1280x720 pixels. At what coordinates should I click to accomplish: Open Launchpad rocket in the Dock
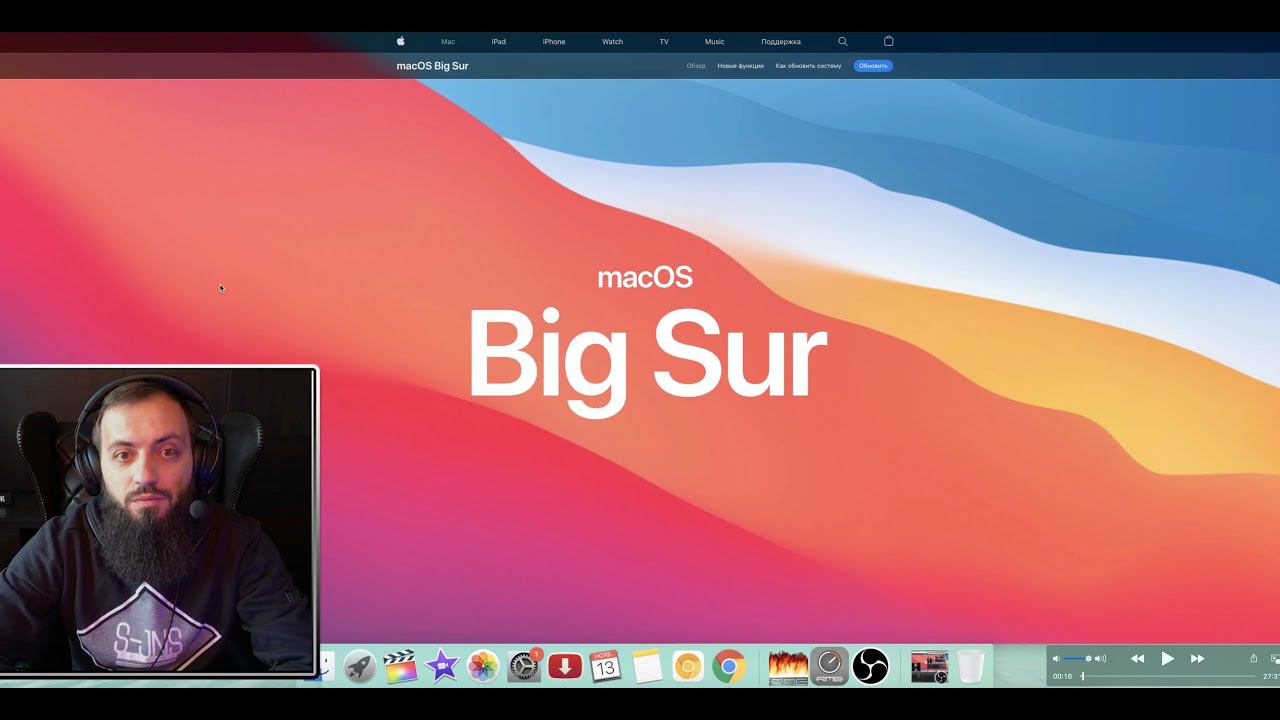360,666
